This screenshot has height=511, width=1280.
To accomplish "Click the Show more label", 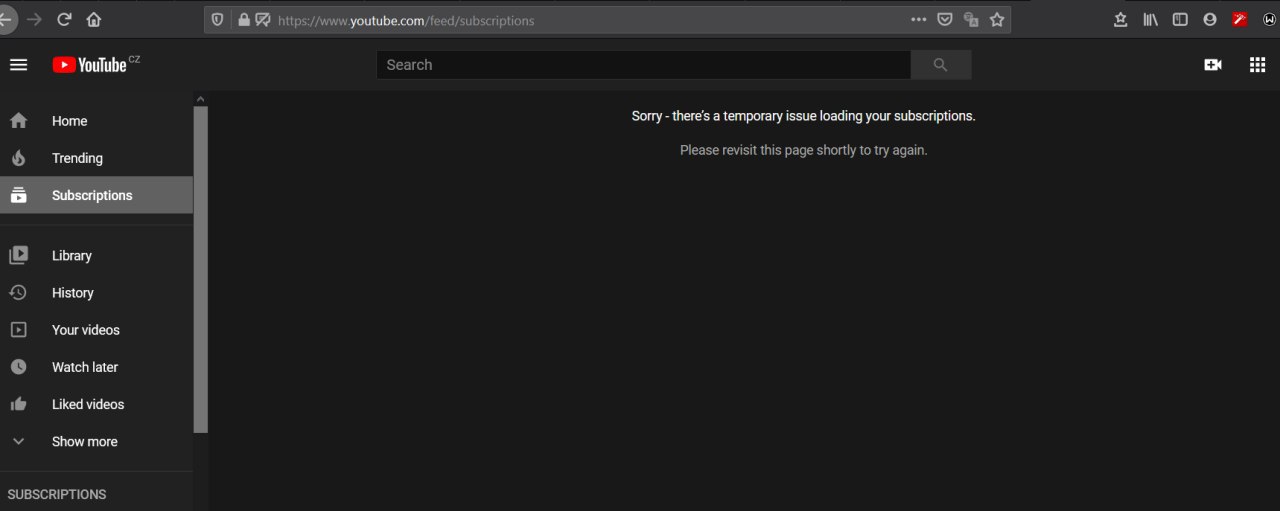I will coord(85,442).
